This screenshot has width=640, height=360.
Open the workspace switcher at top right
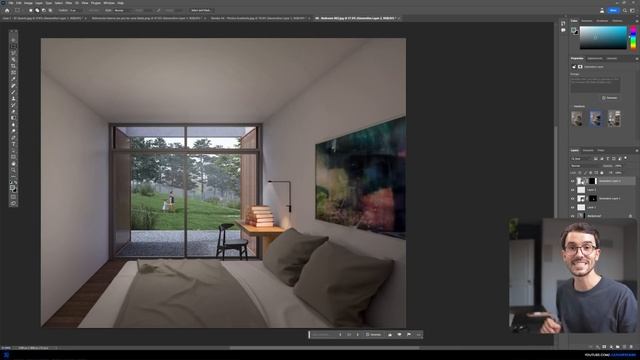click(632, 10)
